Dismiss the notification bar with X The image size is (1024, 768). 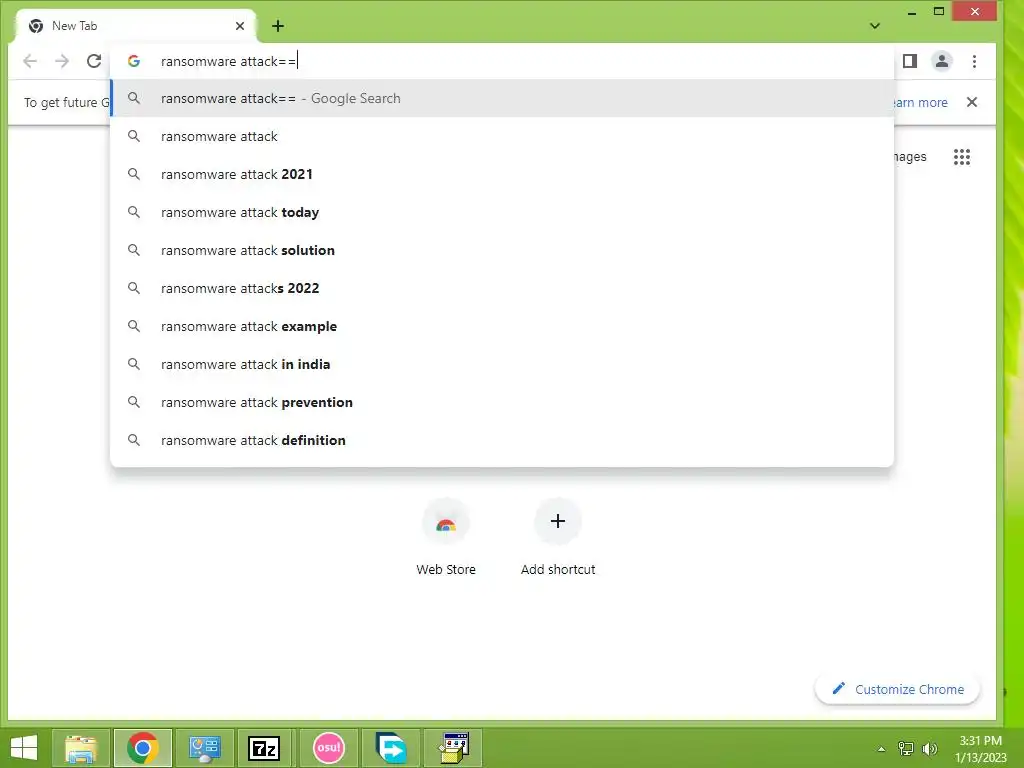(x=972, y=103)
